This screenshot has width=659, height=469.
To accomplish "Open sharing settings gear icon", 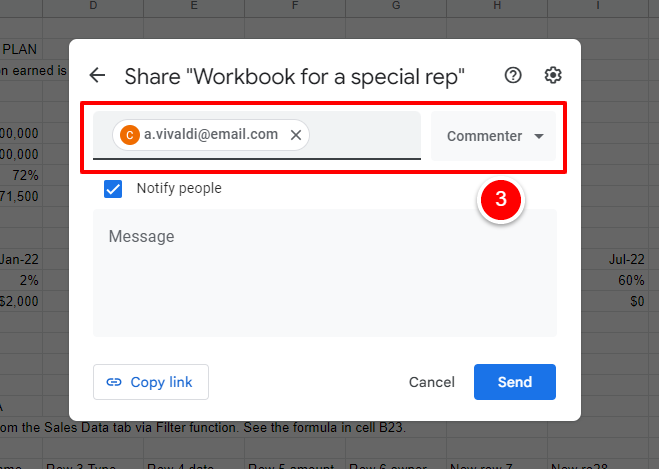I will pos(553,76).
